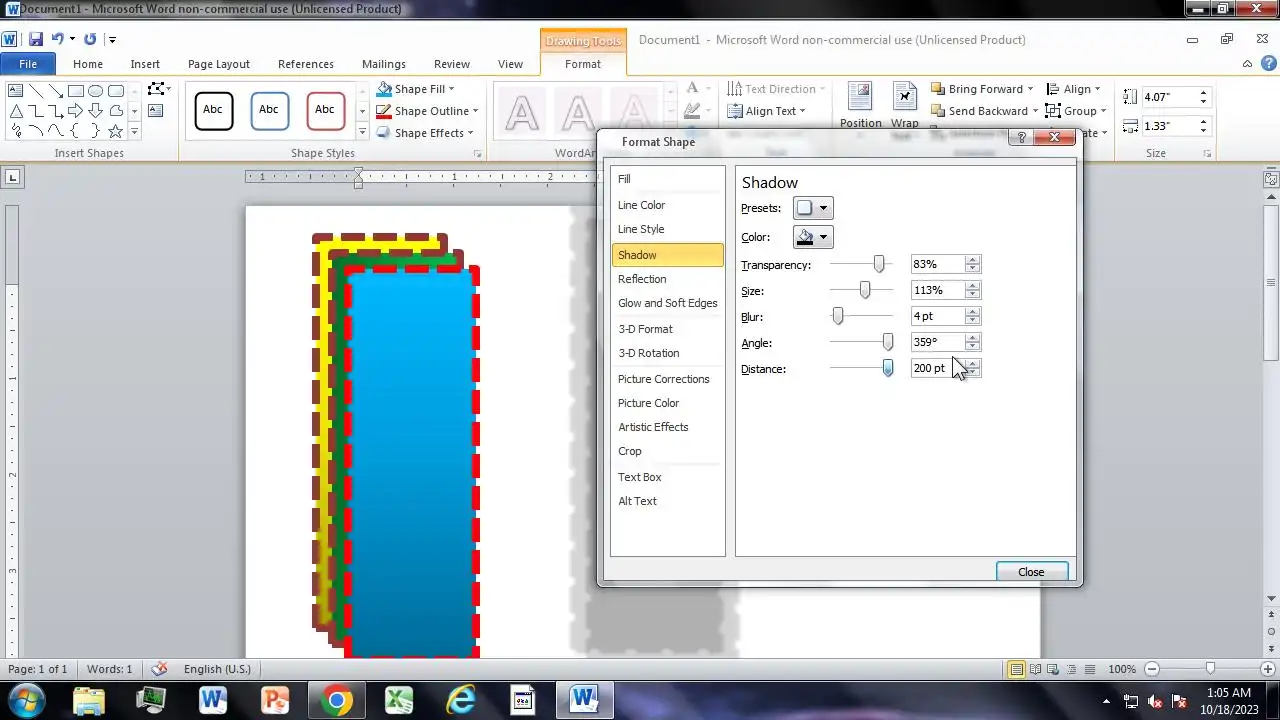Viewport: 1280px width, 720px height.
Task: Select Fill in Format Shape dialog
Action: pos(668,179)
